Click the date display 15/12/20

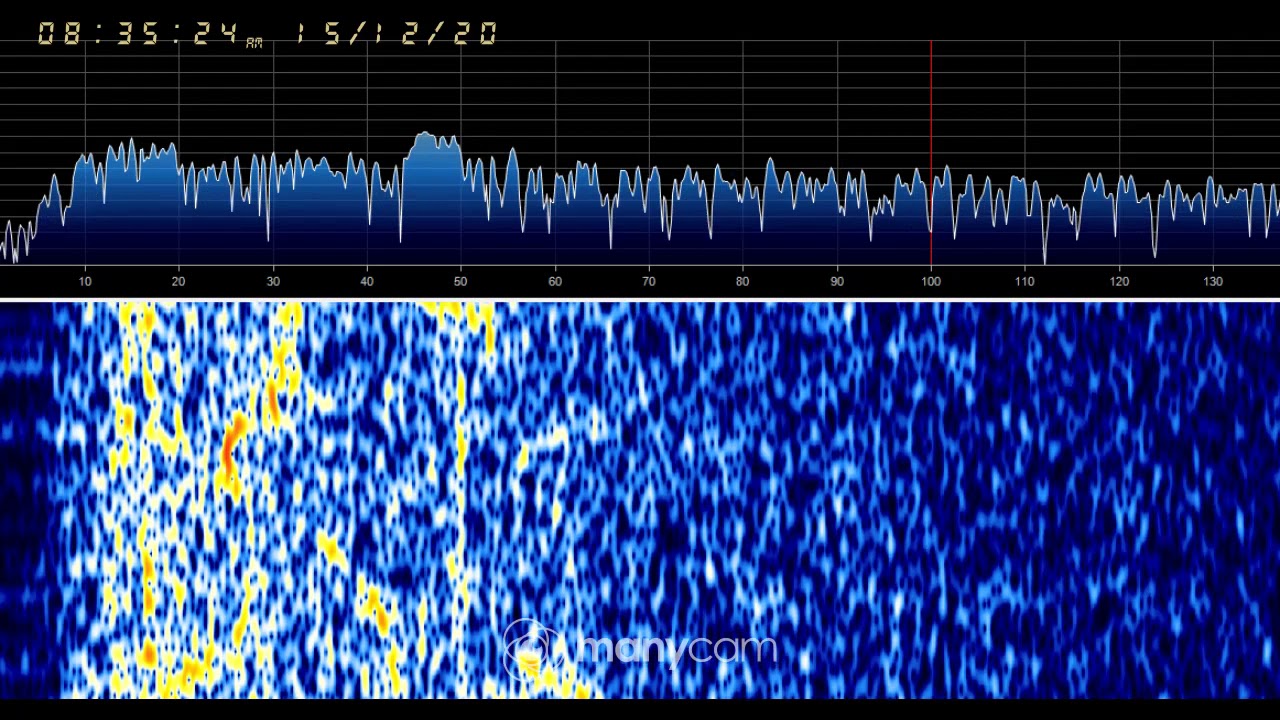coord(396,34)
